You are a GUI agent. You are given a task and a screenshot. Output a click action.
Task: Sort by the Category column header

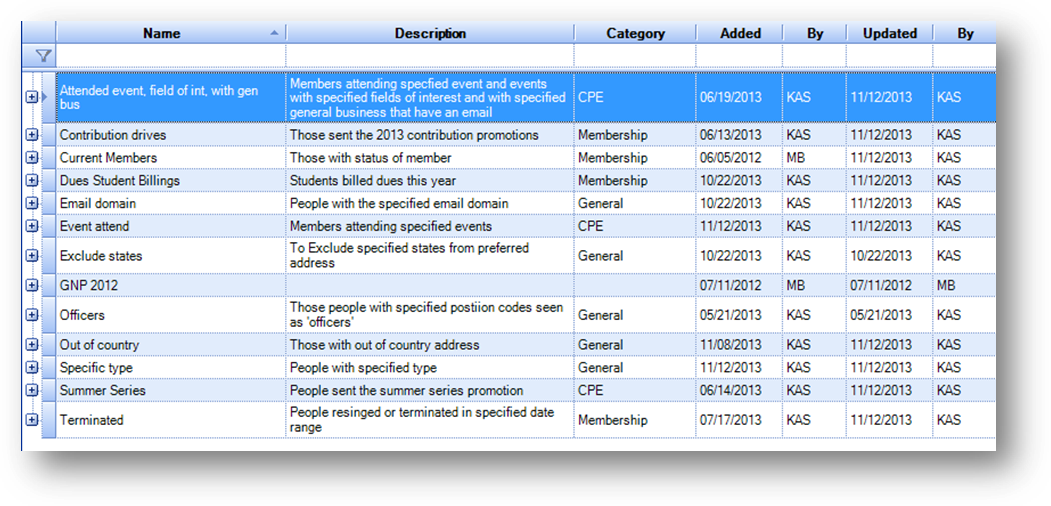635,33
